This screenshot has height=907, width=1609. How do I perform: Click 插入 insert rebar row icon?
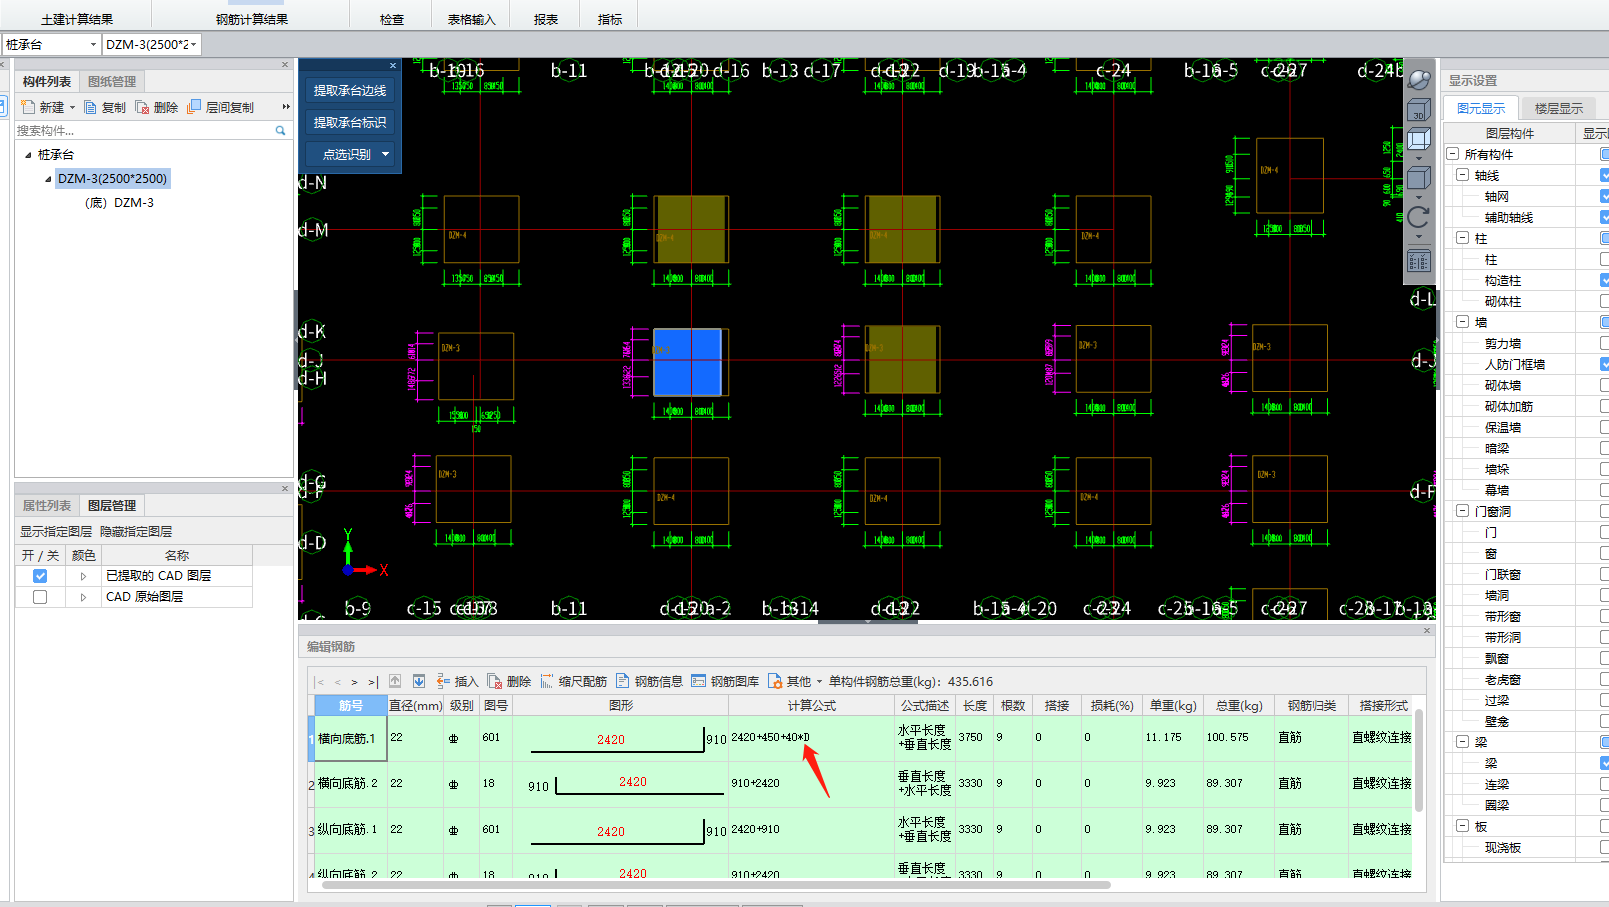coord(443,681)
